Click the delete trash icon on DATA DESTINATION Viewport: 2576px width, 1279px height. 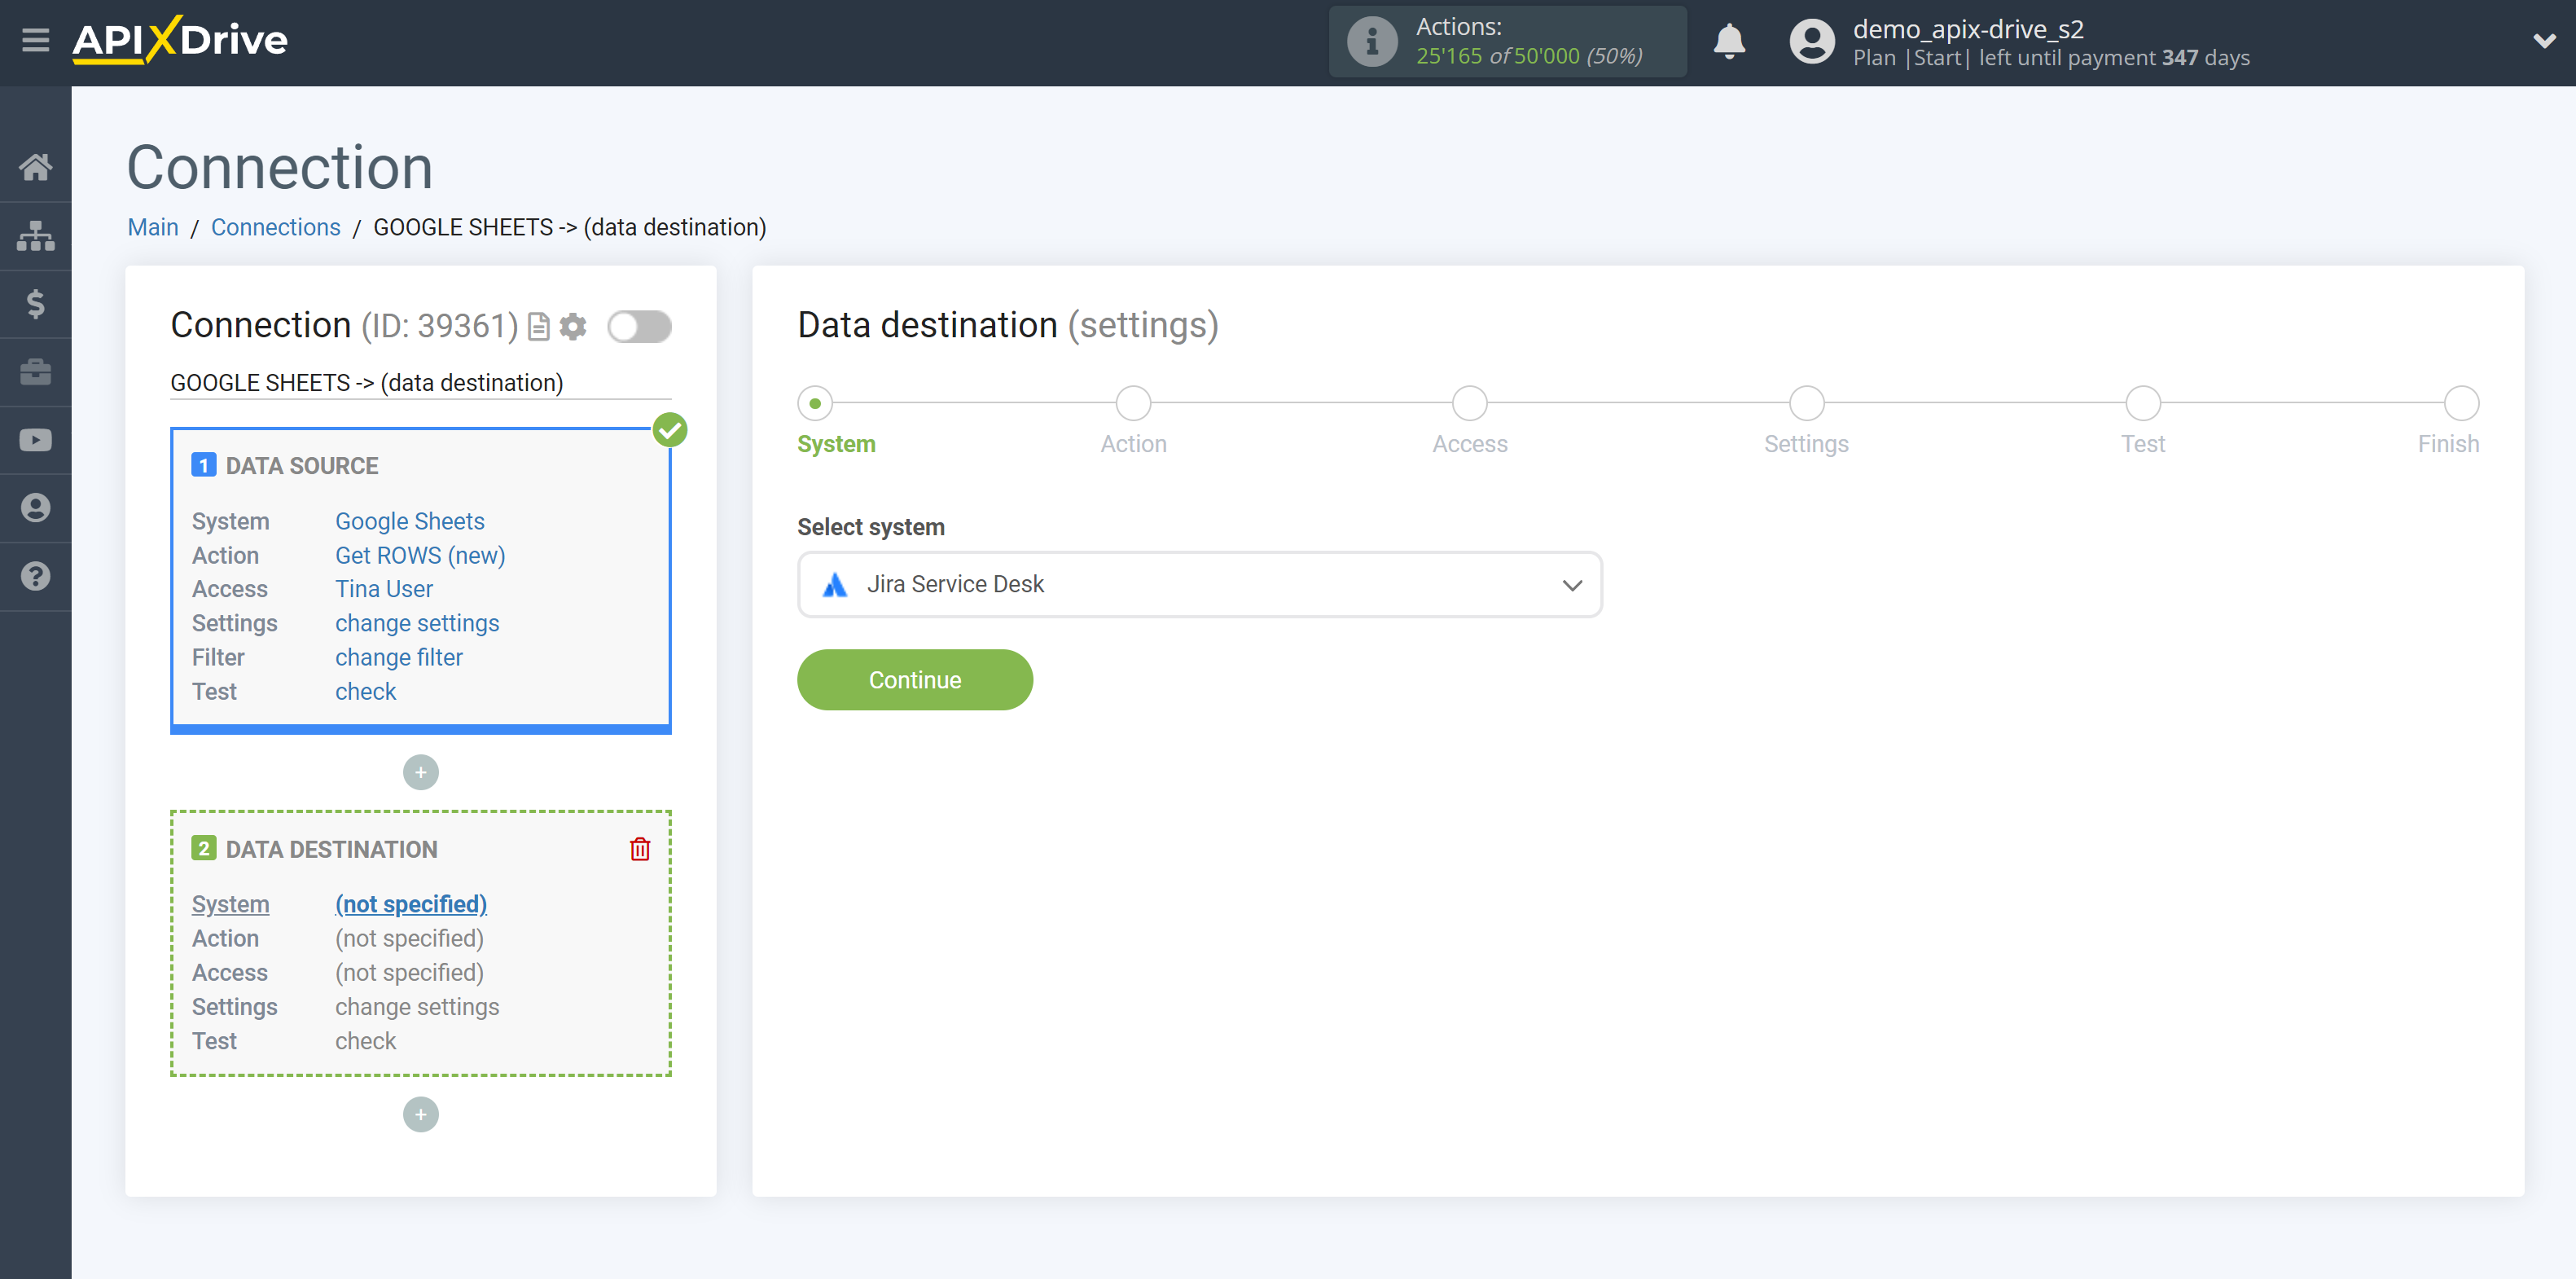pos(641,848)
